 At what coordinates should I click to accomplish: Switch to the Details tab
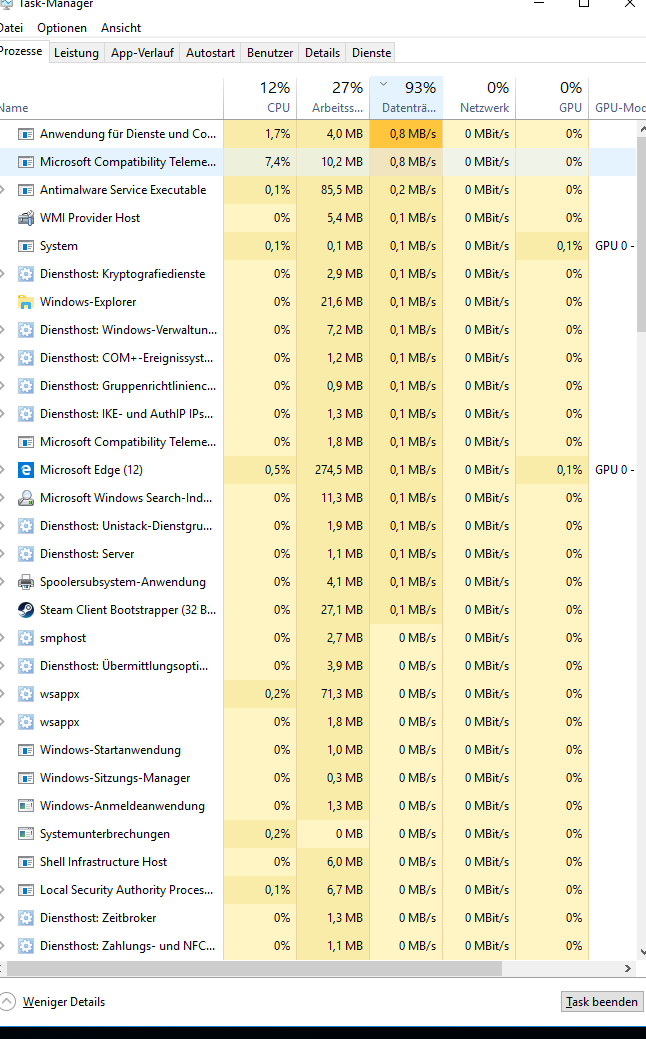coord(323,53)
